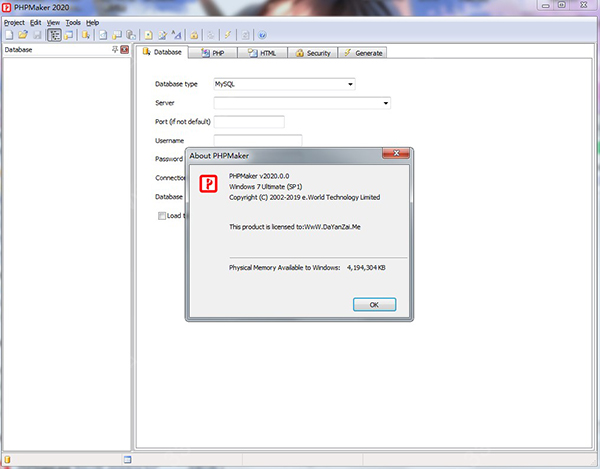Click the Open Project folder icon
600x469 pixels.
coord(21,34)
